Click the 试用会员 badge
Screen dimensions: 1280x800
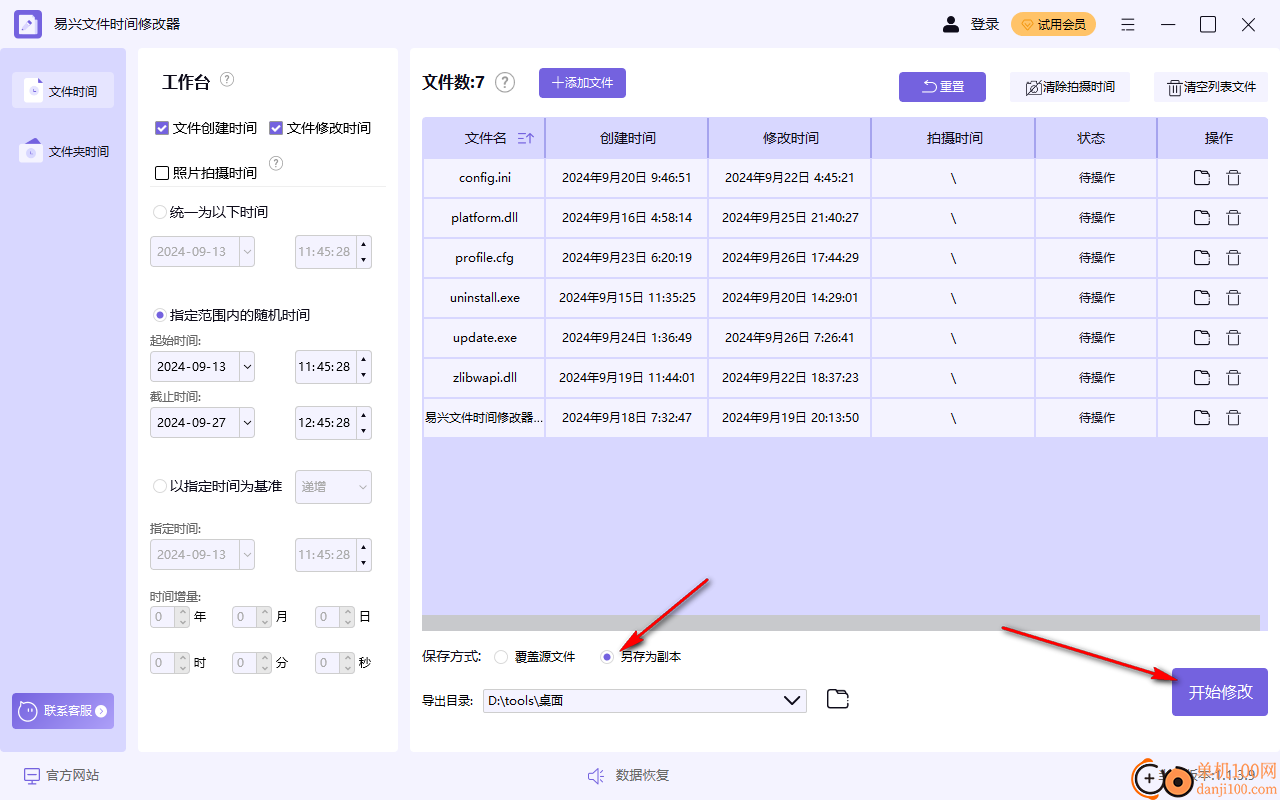pos(1053,24)
